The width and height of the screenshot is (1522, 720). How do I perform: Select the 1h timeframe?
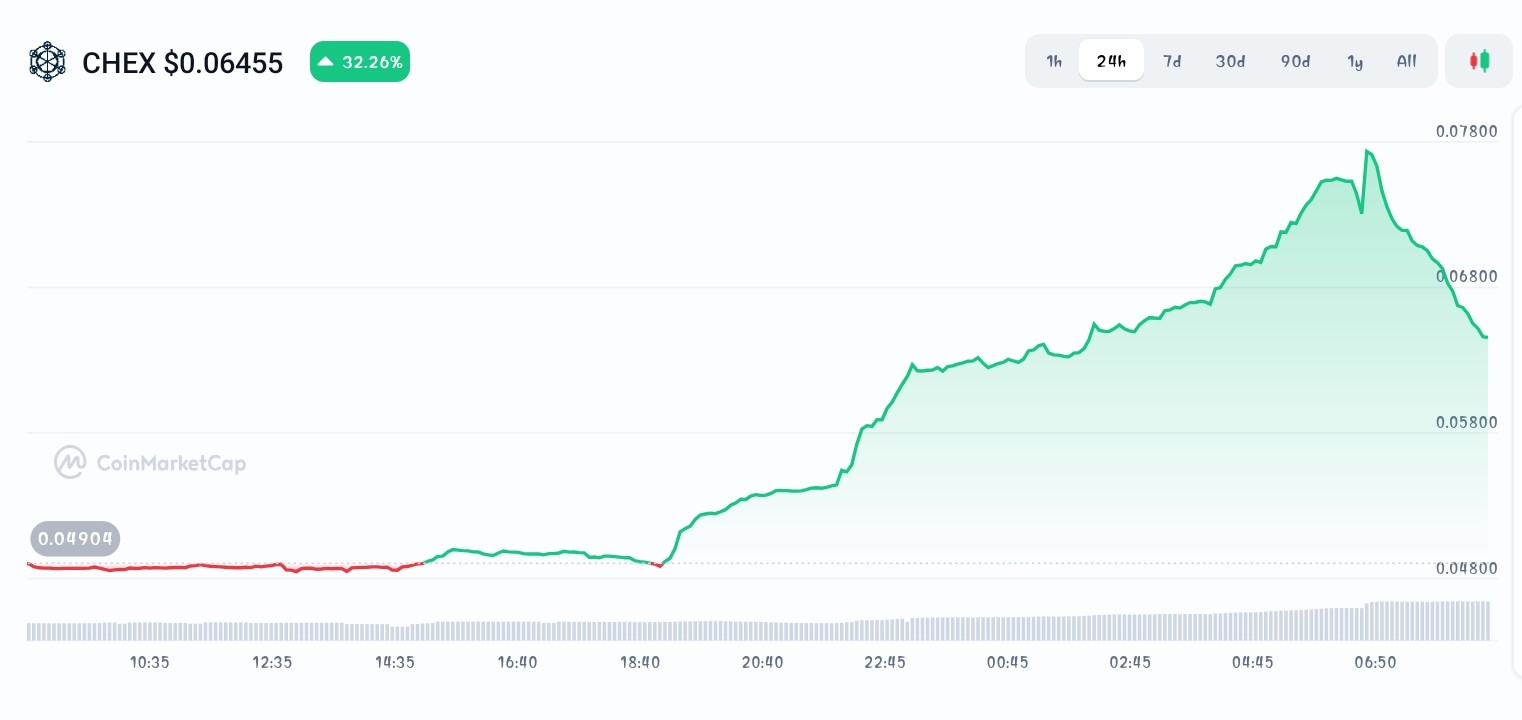click(1054, 61)
